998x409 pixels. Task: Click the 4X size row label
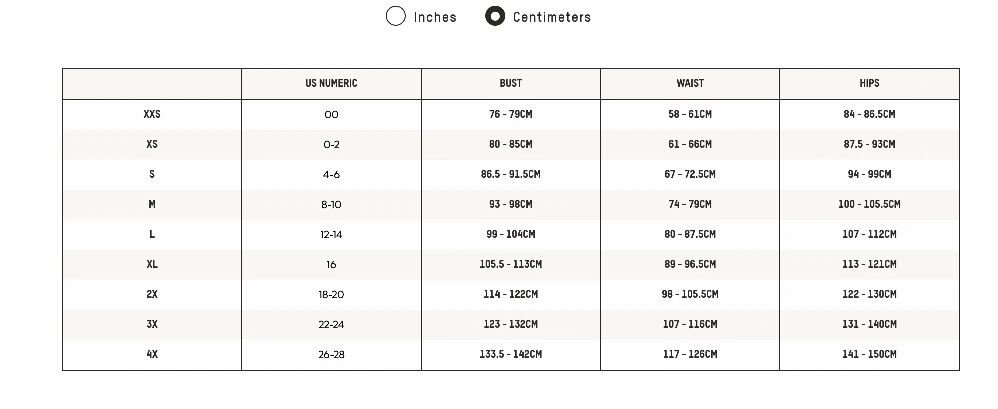pyautogui.click(x=152, y=354)
